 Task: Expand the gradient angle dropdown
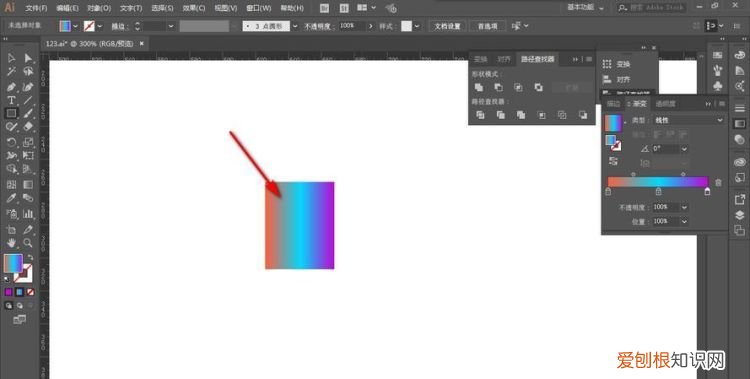click(684, 149)
